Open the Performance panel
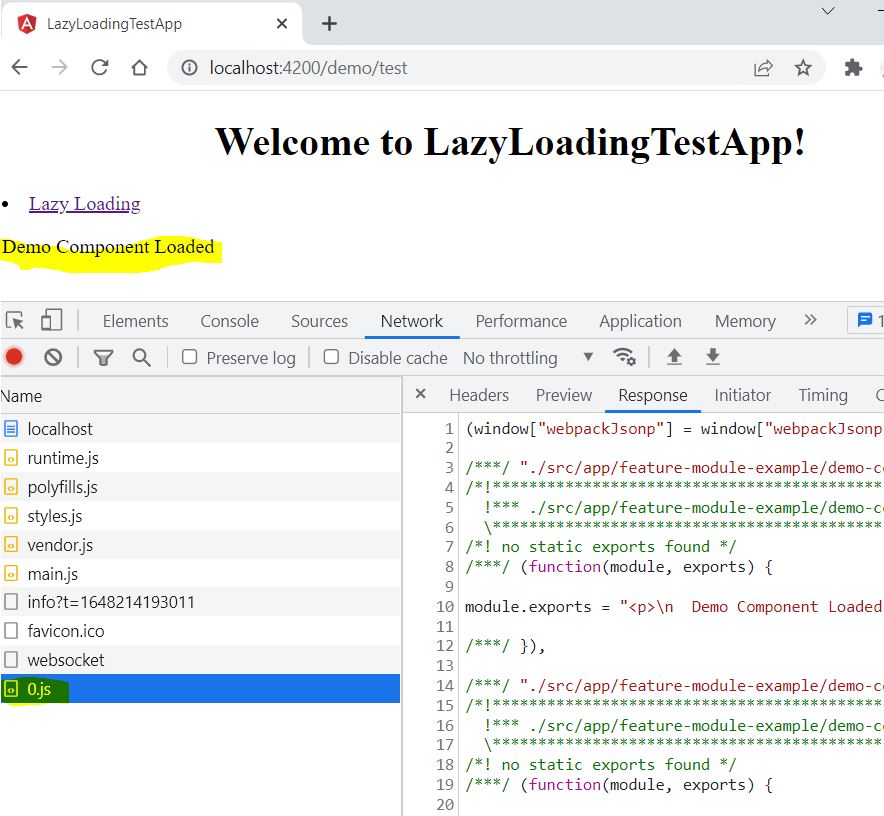 pos(521,320)
